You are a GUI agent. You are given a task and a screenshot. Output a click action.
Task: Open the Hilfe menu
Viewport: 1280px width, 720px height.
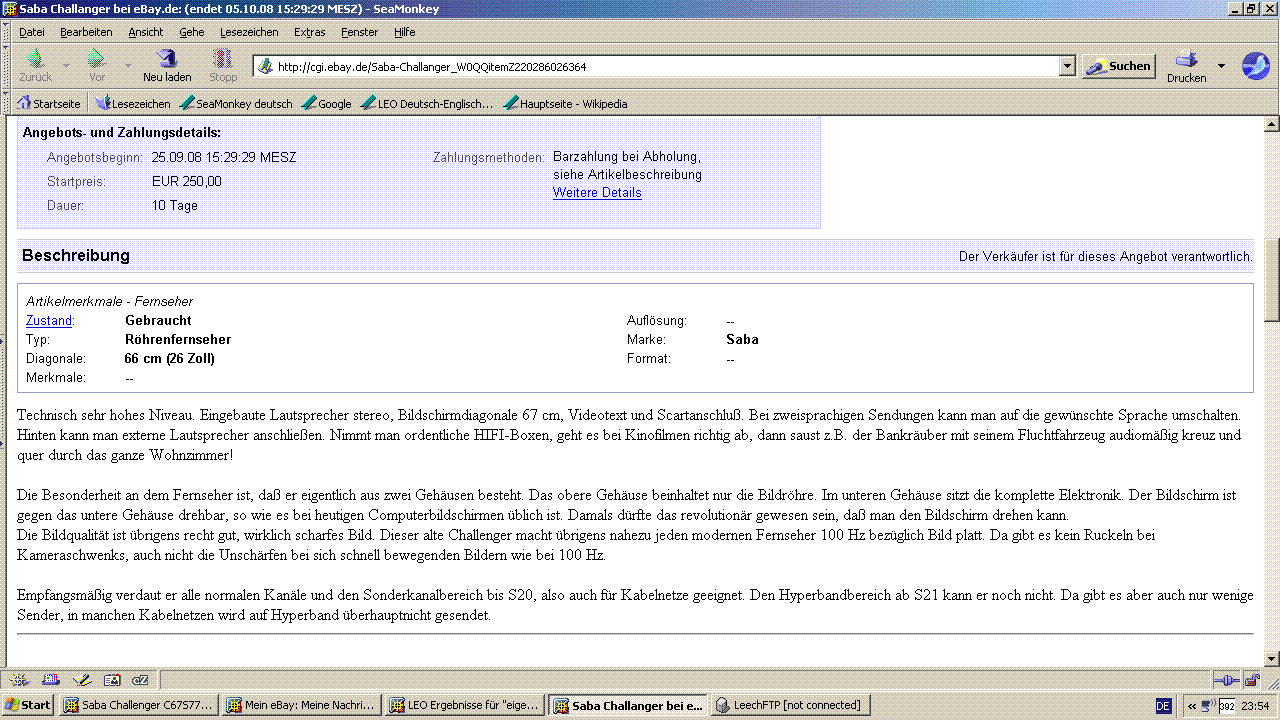405,32
